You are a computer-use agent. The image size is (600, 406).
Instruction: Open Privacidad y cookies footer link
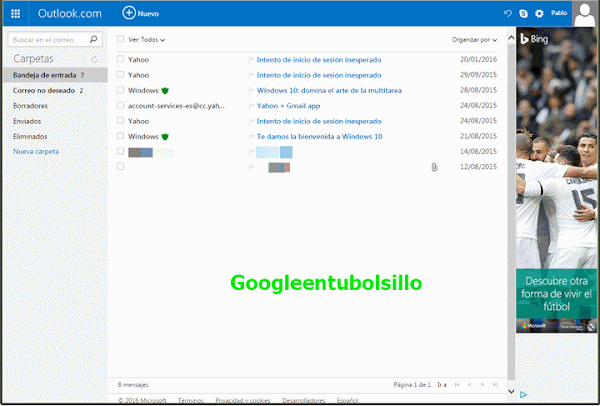tap(243, 400)
